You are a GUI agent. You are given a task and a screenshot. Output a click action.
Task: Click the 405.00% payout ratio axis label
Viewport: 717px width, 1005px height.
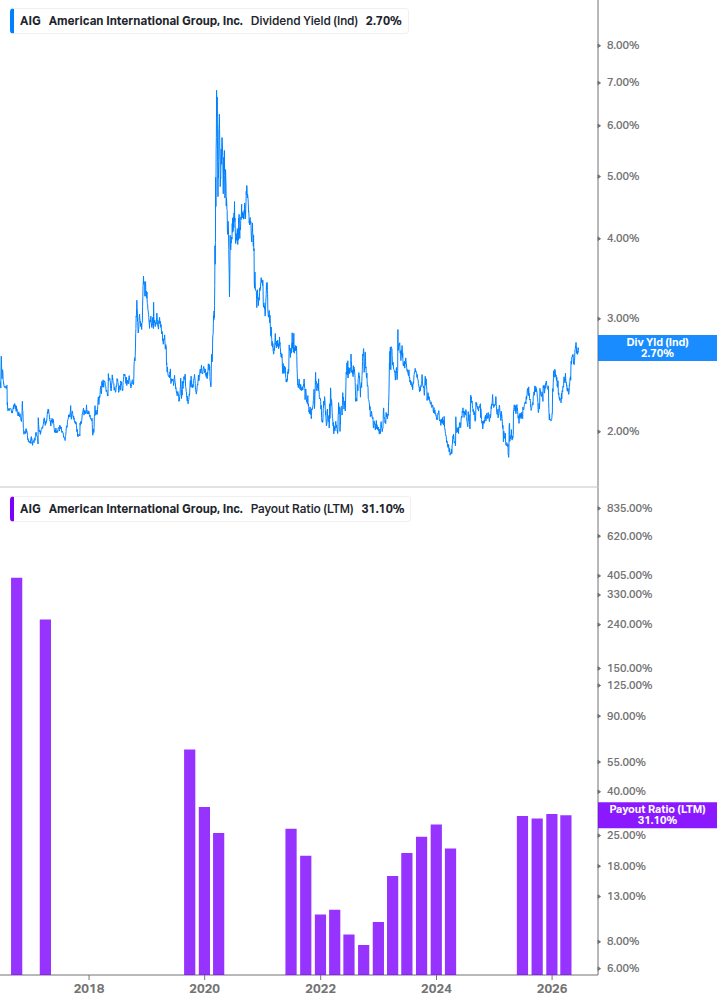tap(629, 576)
